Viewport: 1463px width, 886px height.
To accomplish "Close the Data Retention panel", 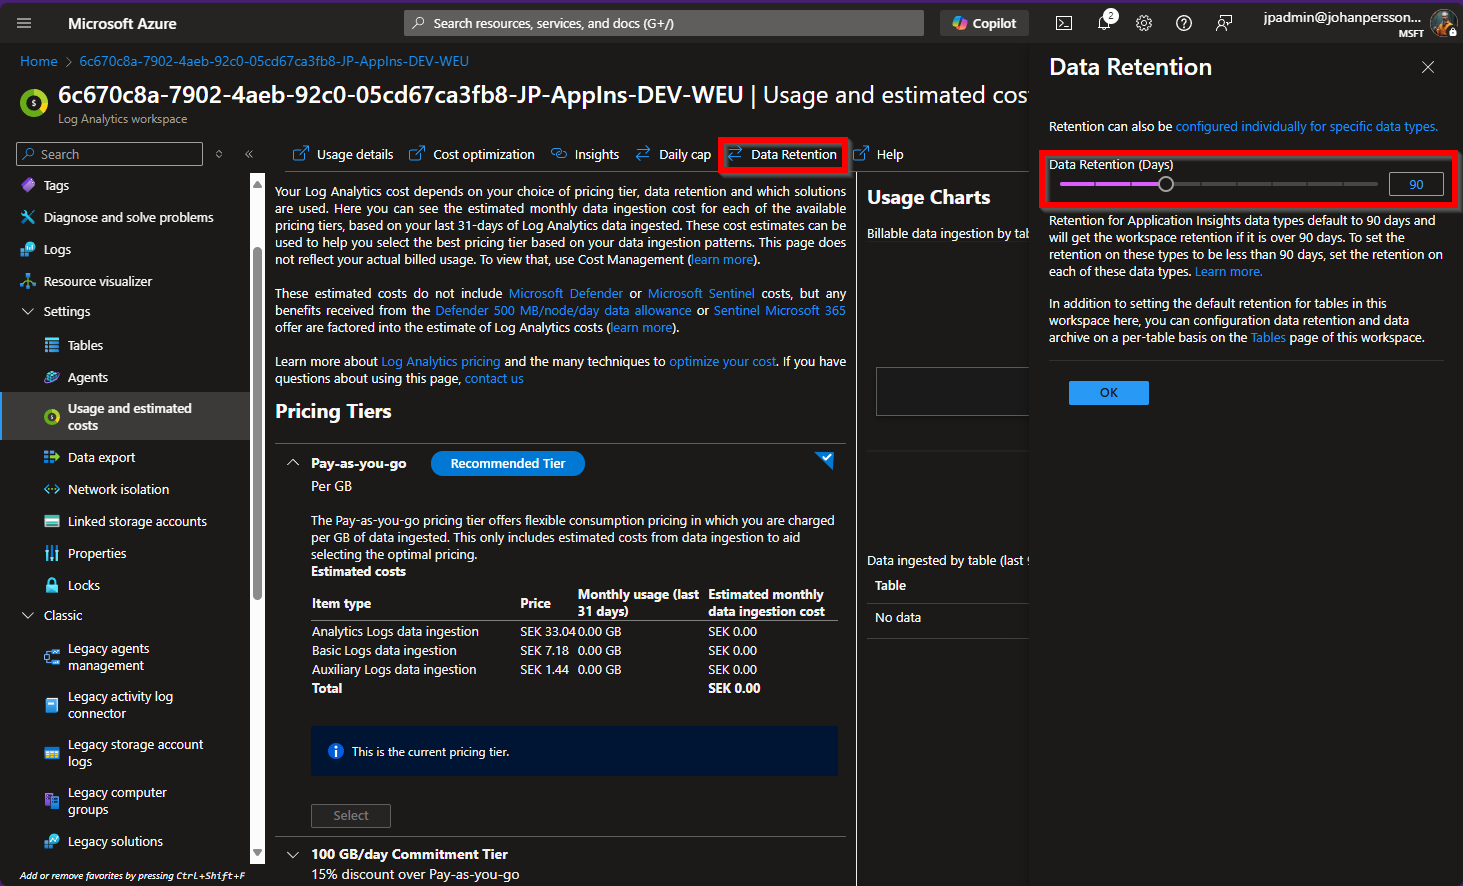I will tap(1428, 67).
